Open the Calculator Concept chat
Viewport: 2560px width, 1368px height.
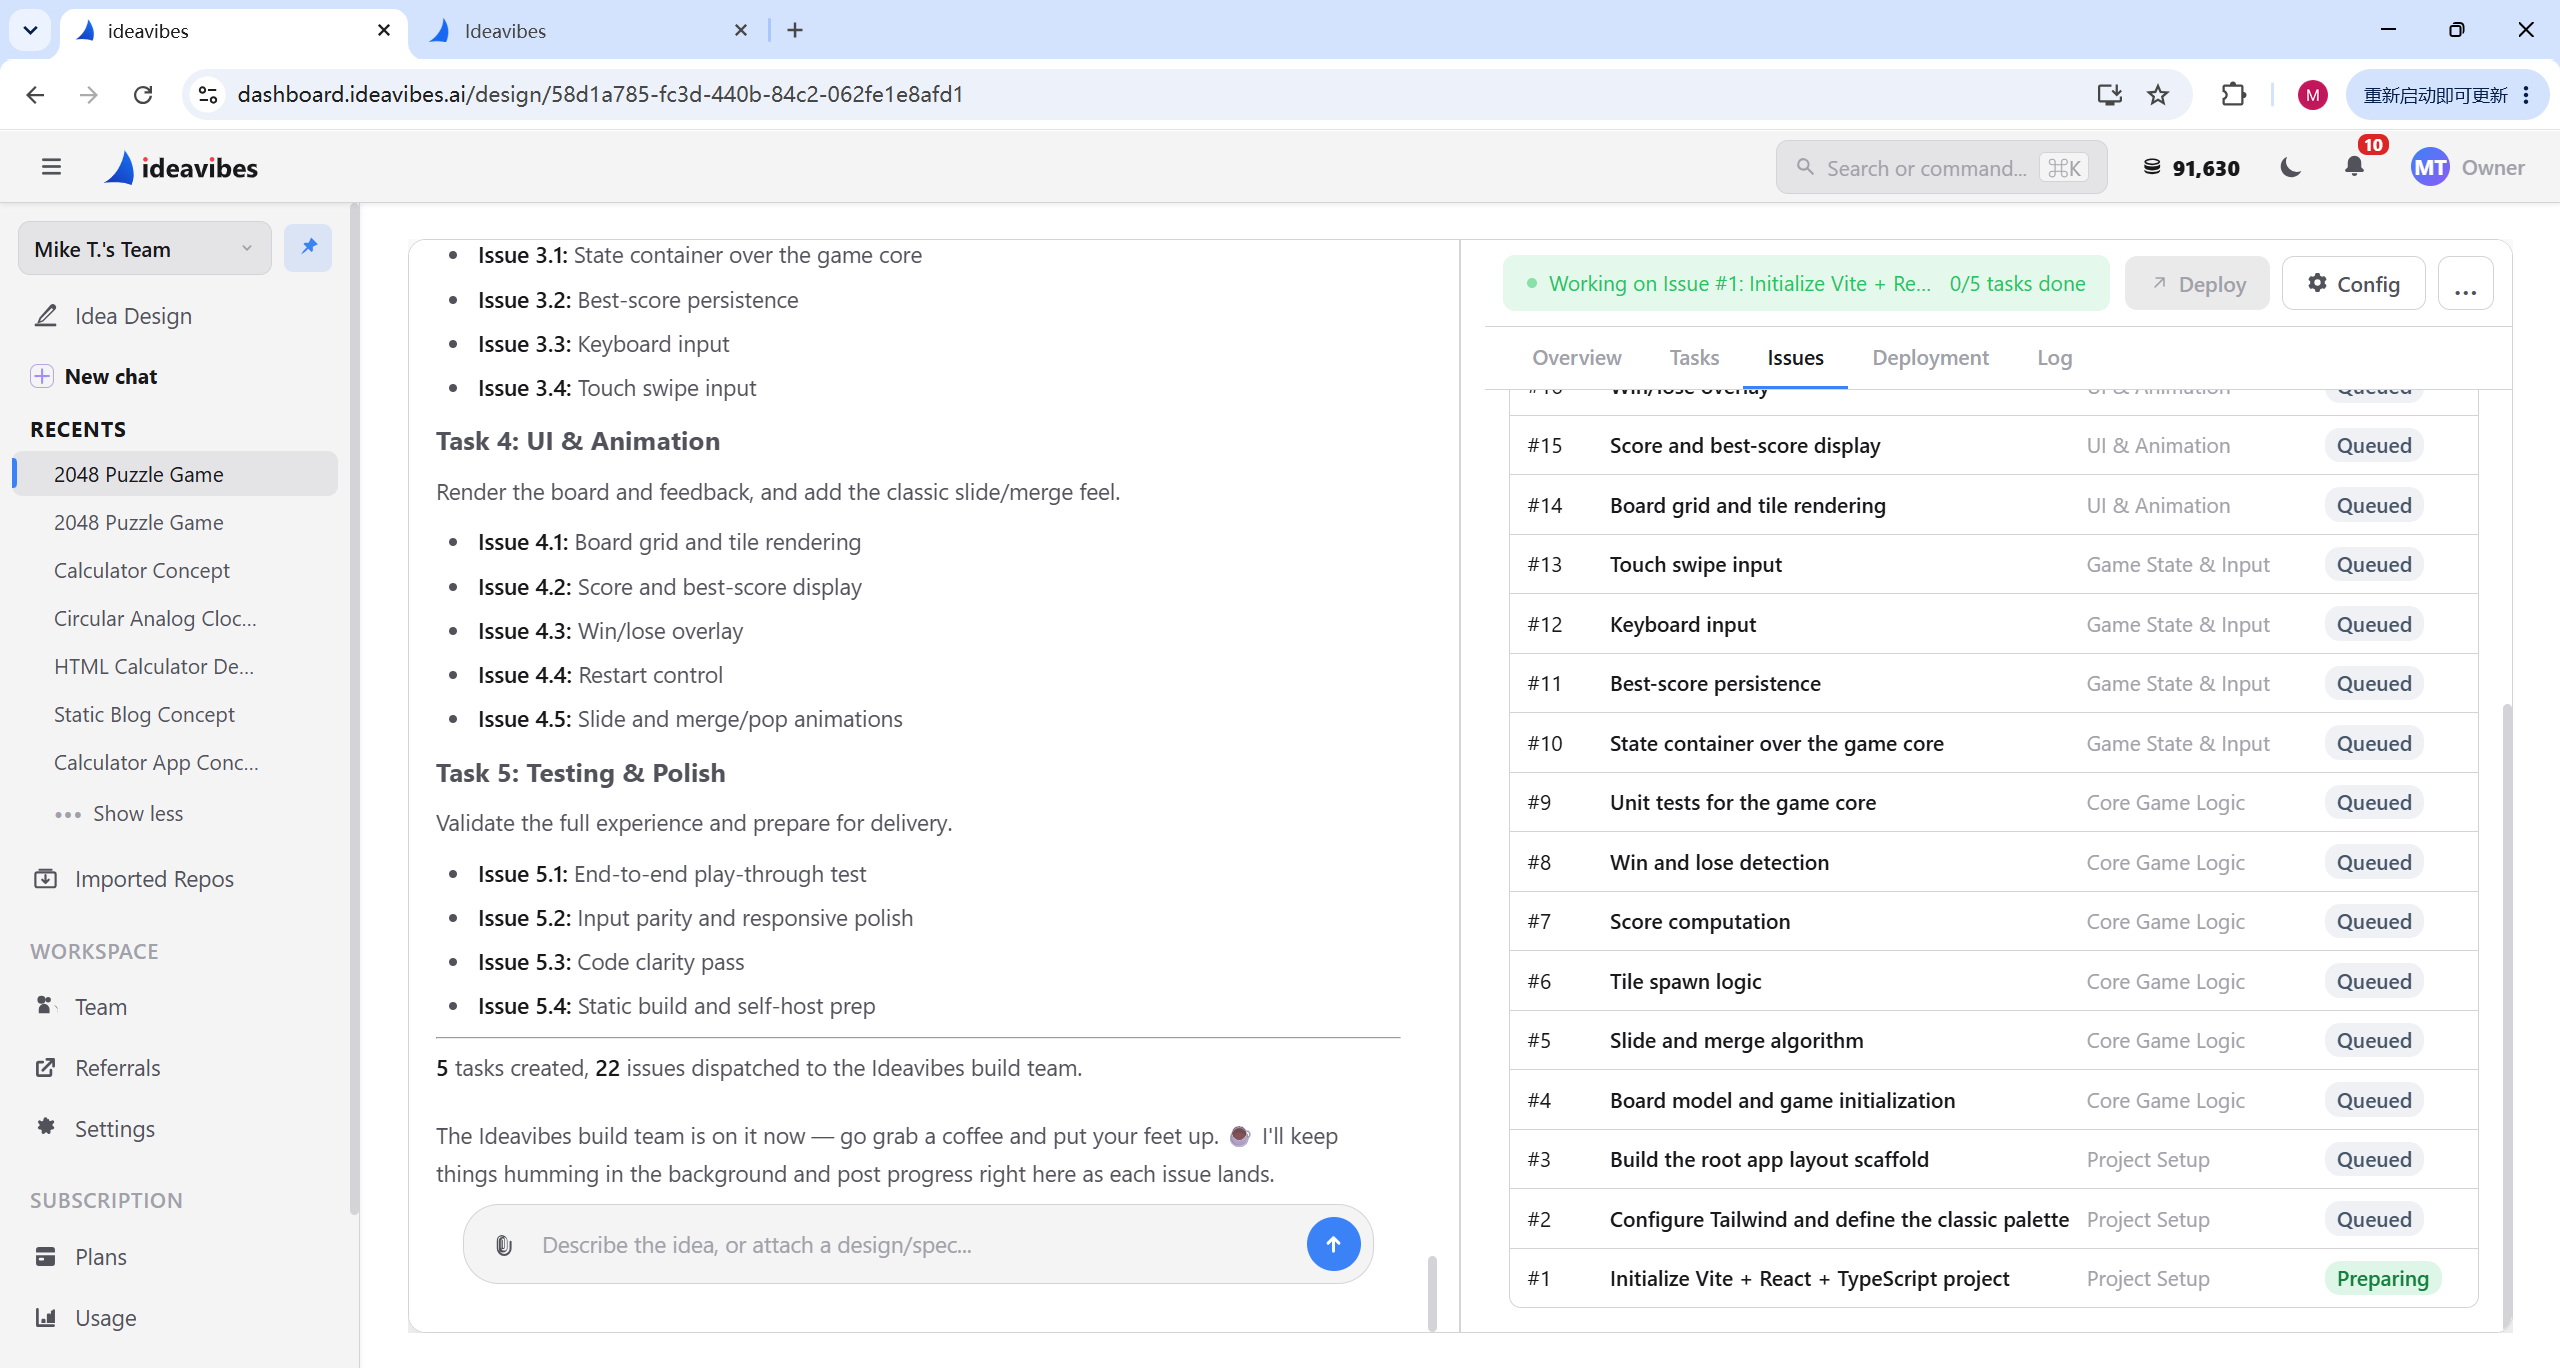pos(142,570)
